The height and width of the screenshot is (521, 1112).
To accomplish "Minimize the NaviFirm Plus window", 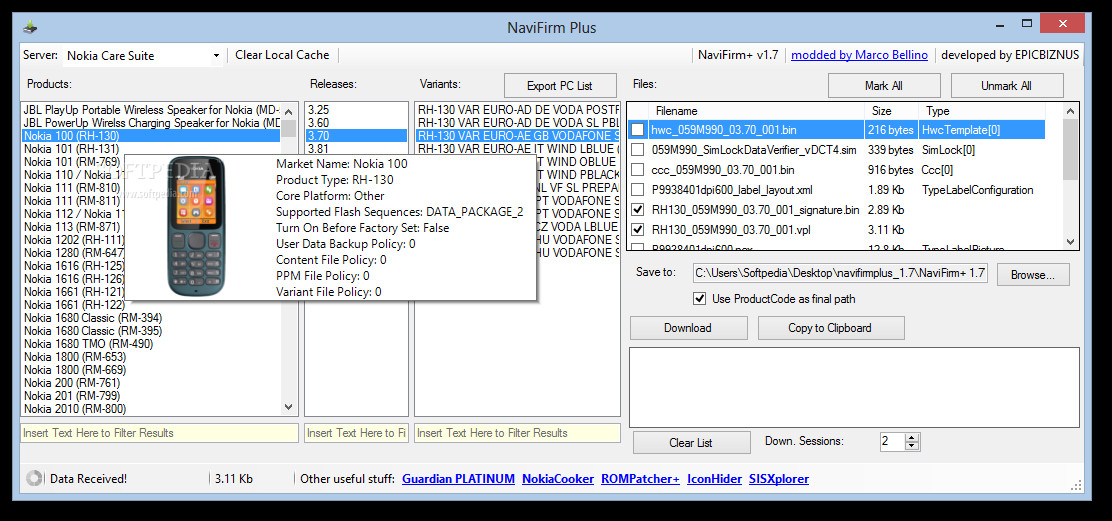I will point(998,25).
